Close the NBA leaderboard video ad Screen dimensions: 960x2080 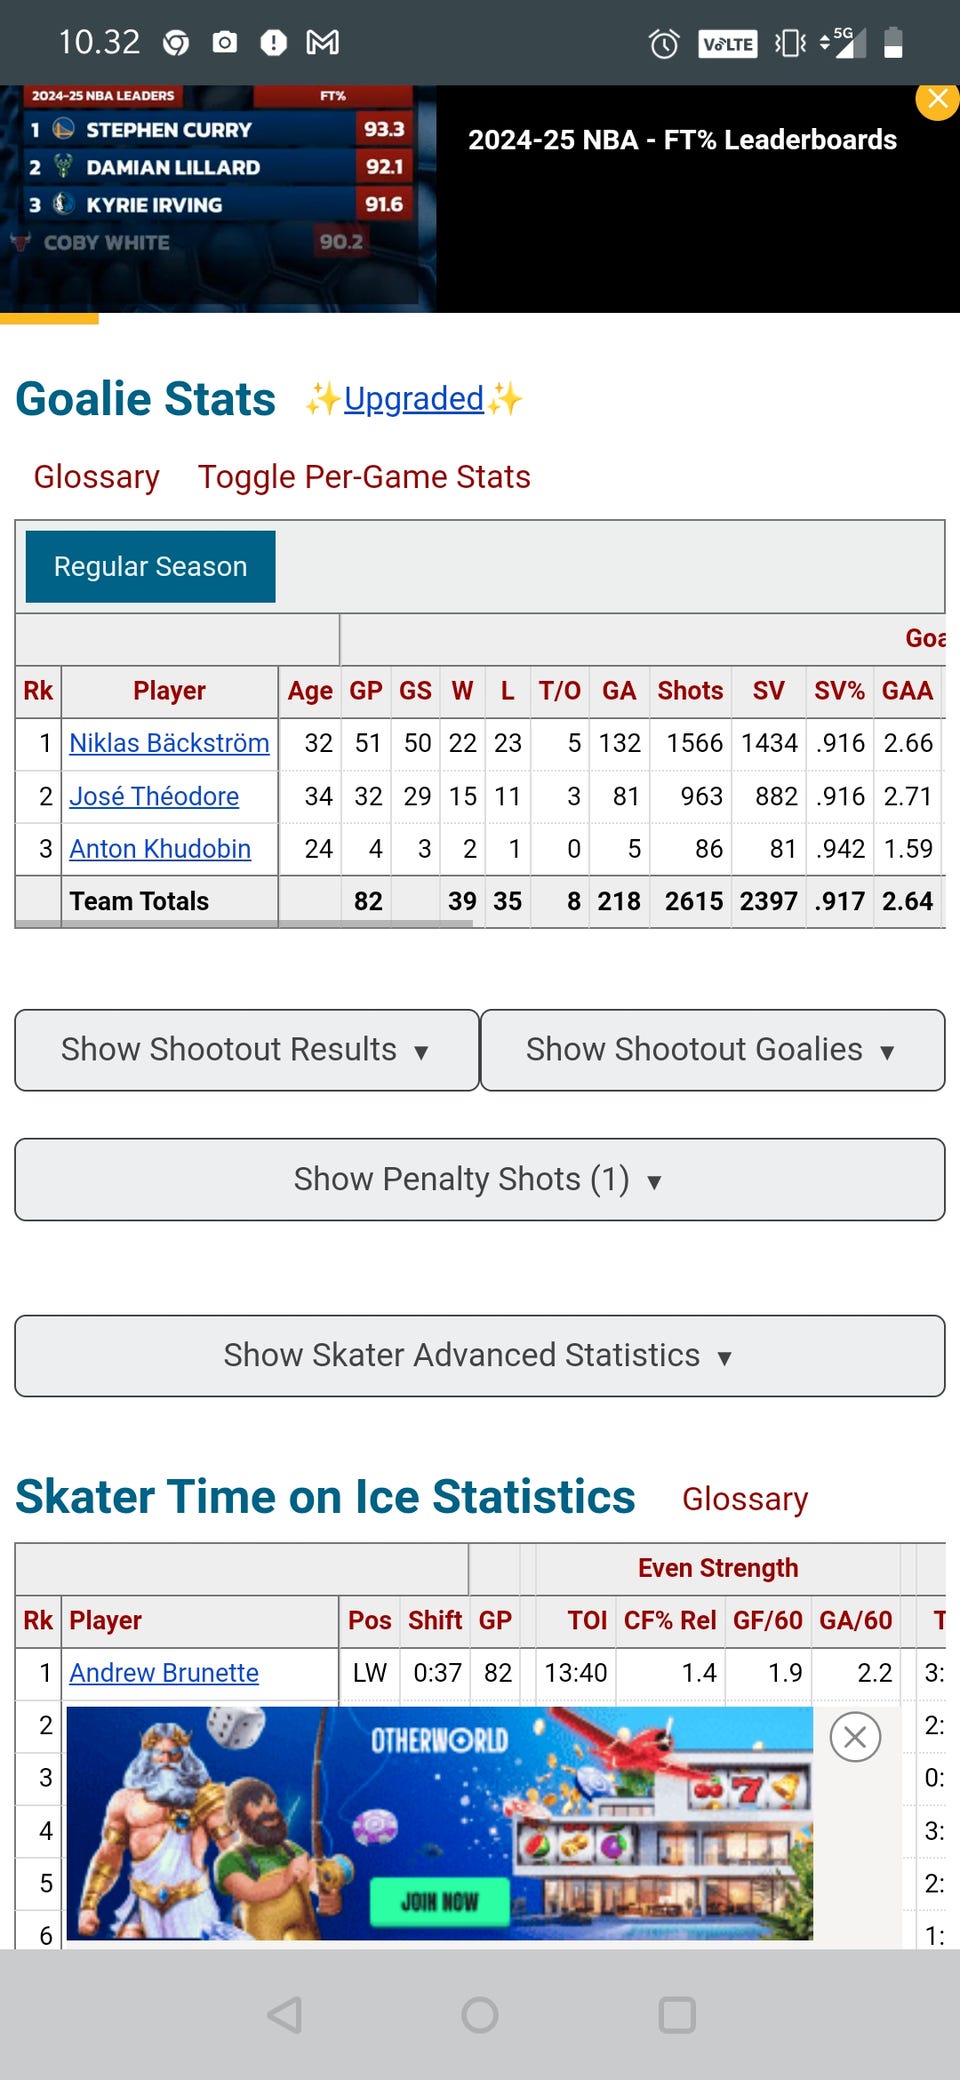[938, 100]
